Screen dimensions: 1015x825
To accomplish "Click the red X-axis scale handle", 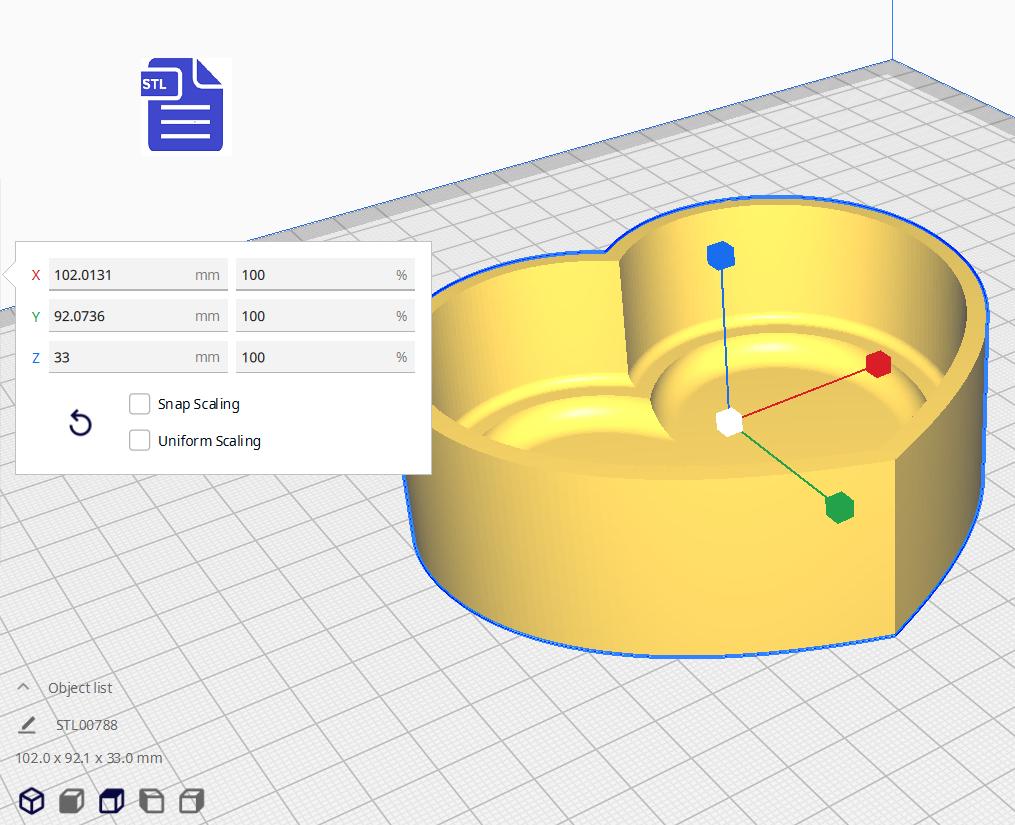I will (x=878, y=364).
